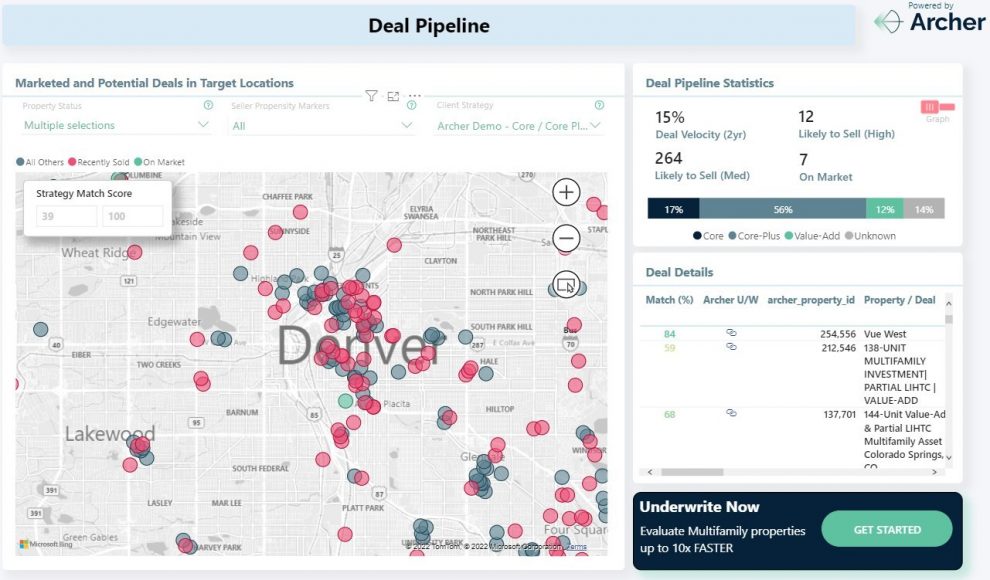990x580 pixels.
Task: Zoom in on the Denver map
Action: click(x=565, y=192)
